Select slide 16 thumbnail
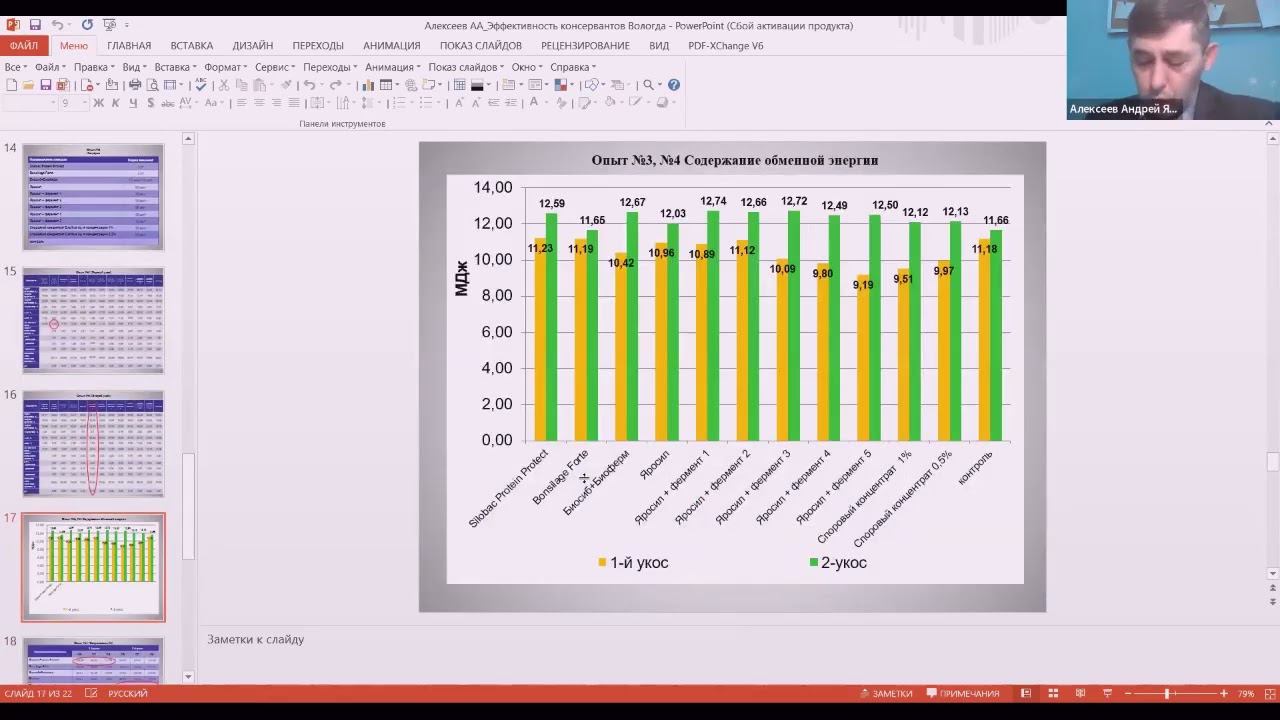Viewport: 1280px width, 720px height. click(93, 443)
